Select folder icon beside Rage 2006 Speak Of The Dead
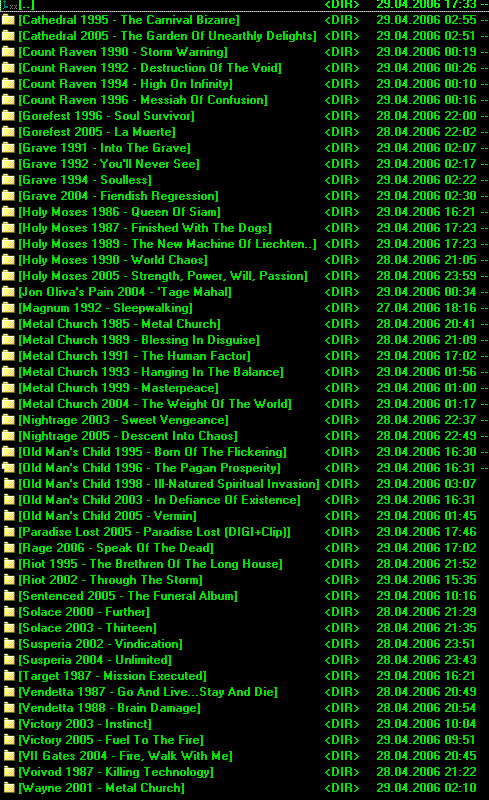The height and width of the screenshot is (800, 489). 9,548
